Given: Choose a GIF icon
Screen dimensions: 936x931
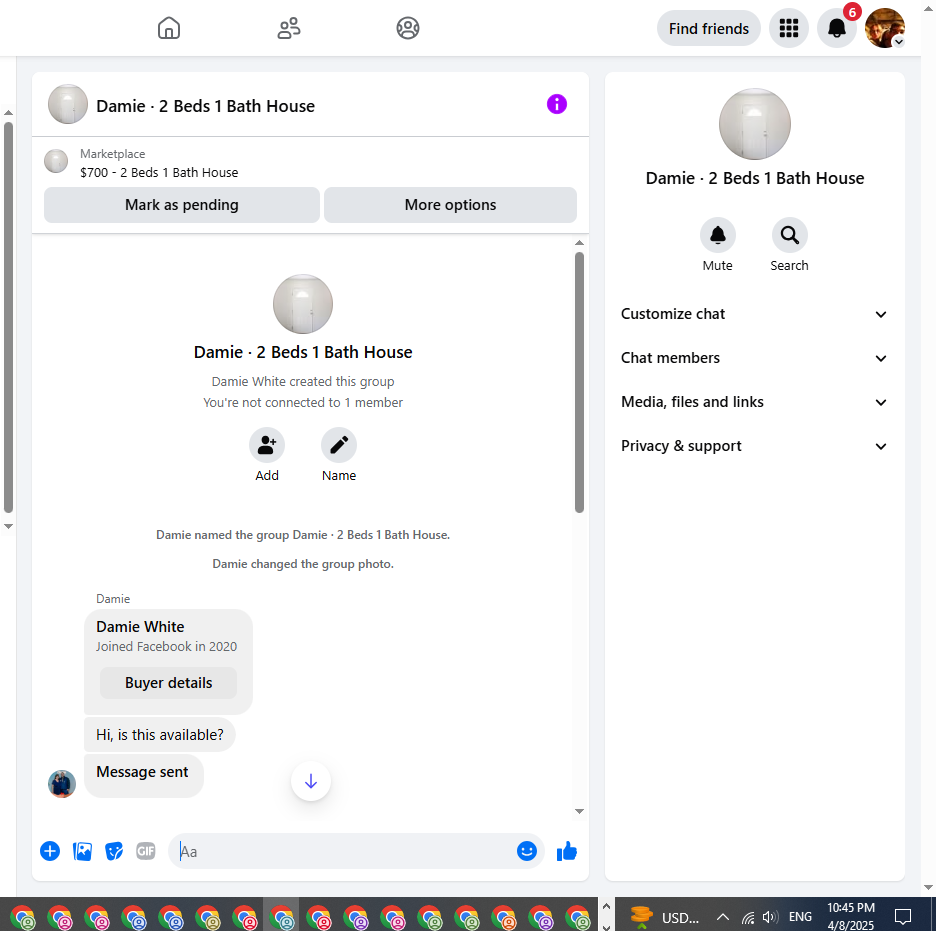Looking at the screenshot, I should tap(146, 851).
